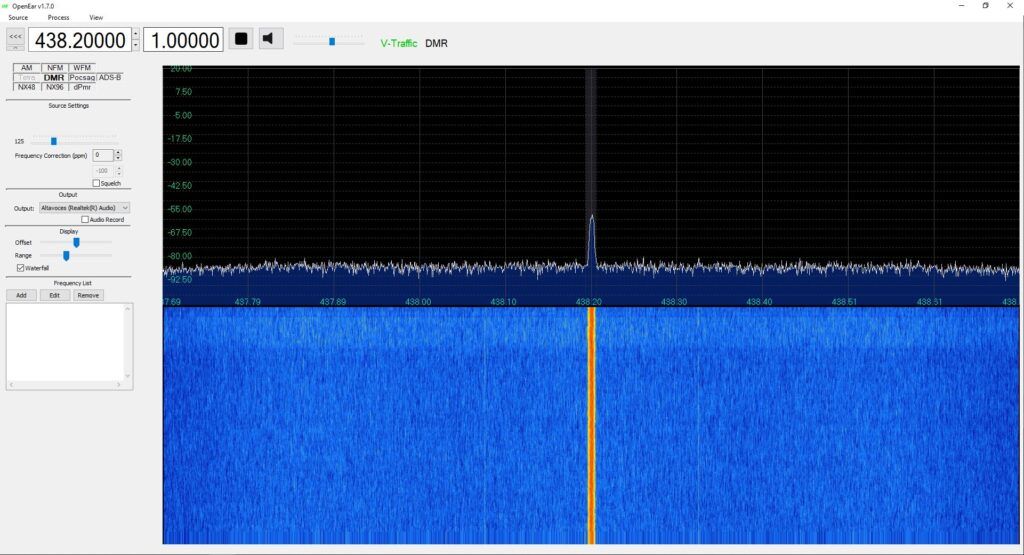Click the empty frequency list box
Image resolution: width=1024 pixels, height=555 pixels.
65,341
